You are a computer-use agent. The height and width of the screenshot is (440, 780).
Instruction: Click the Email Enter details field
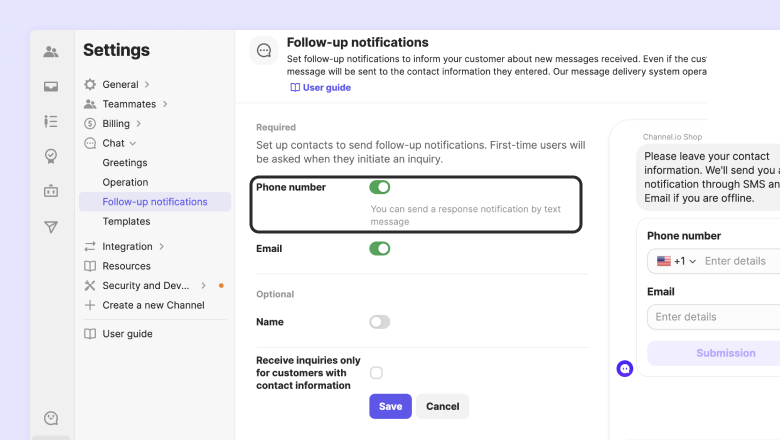coord(715,317)
